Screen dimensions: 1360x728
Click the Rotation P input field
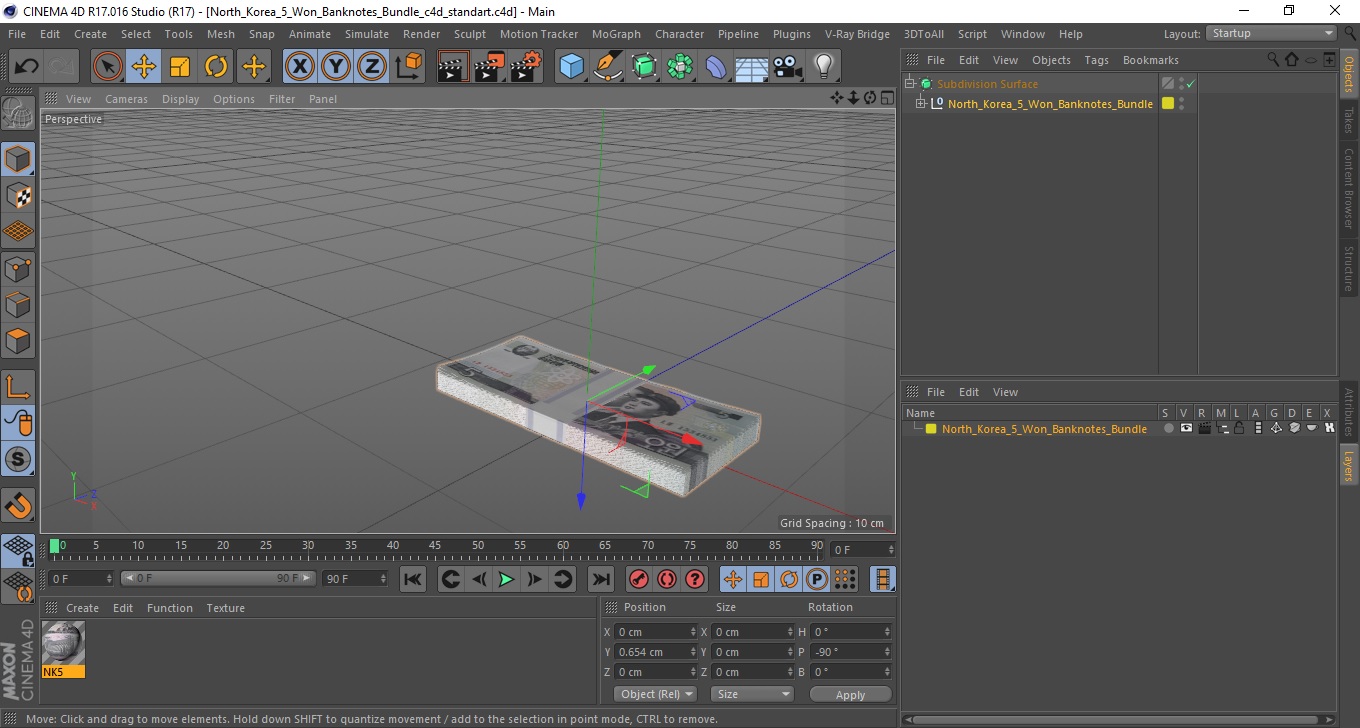pyautogui.click(x=850, y=652)
